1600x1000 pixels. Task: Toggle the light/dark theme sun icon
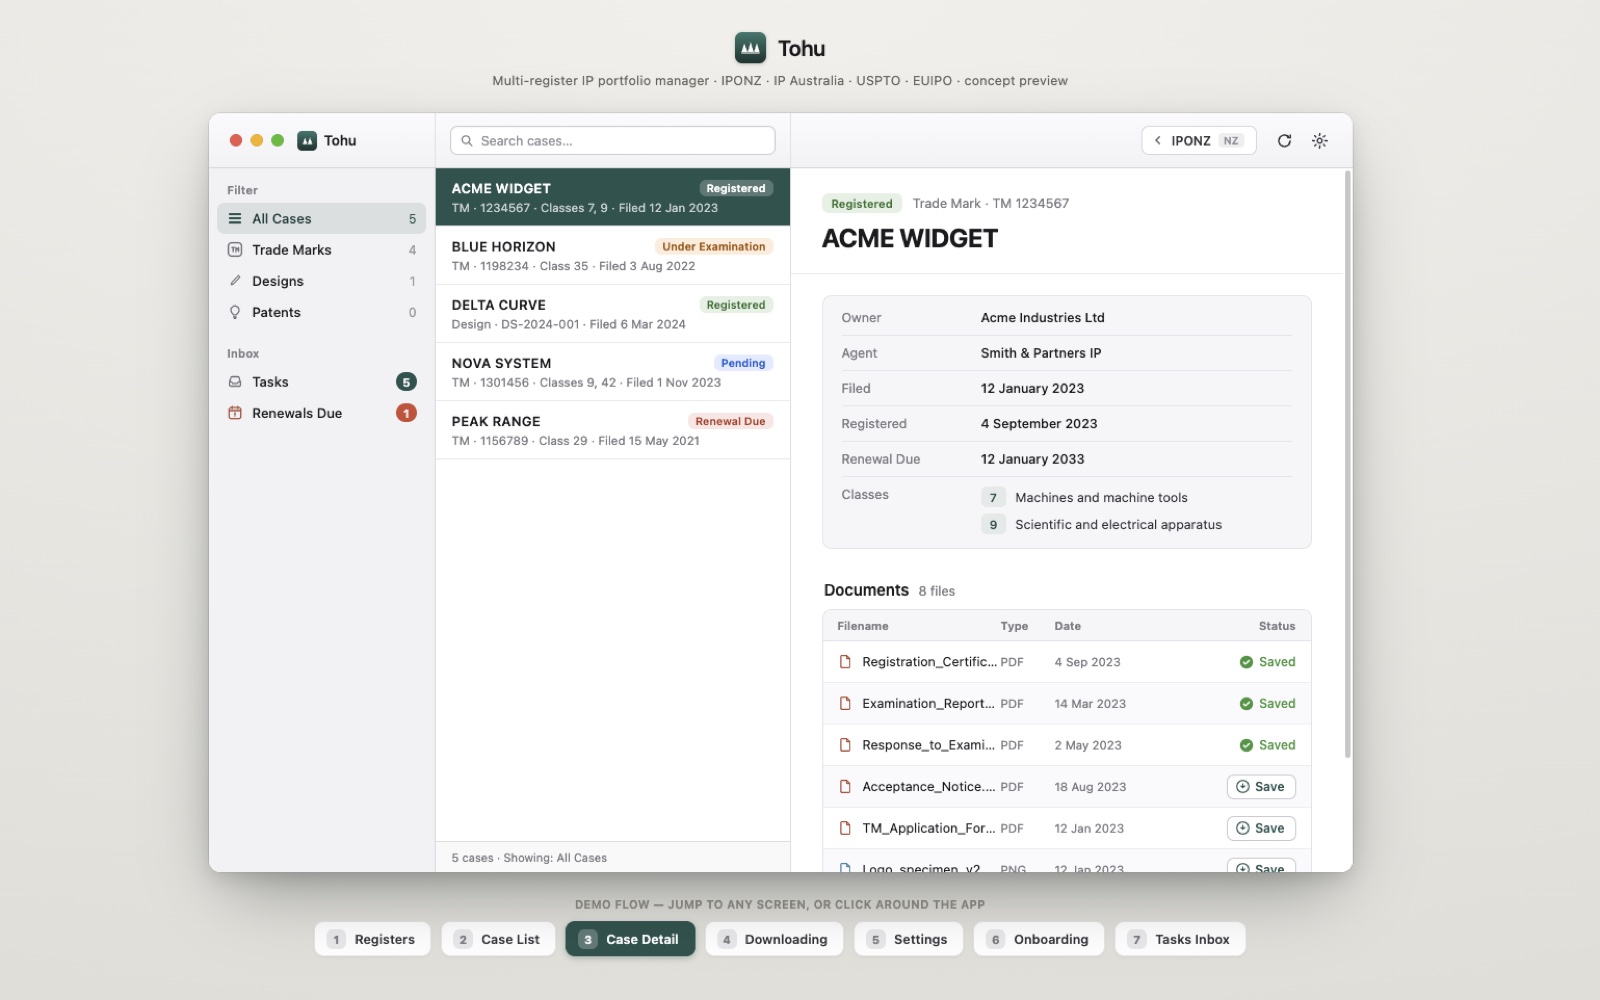(1320, 141)
